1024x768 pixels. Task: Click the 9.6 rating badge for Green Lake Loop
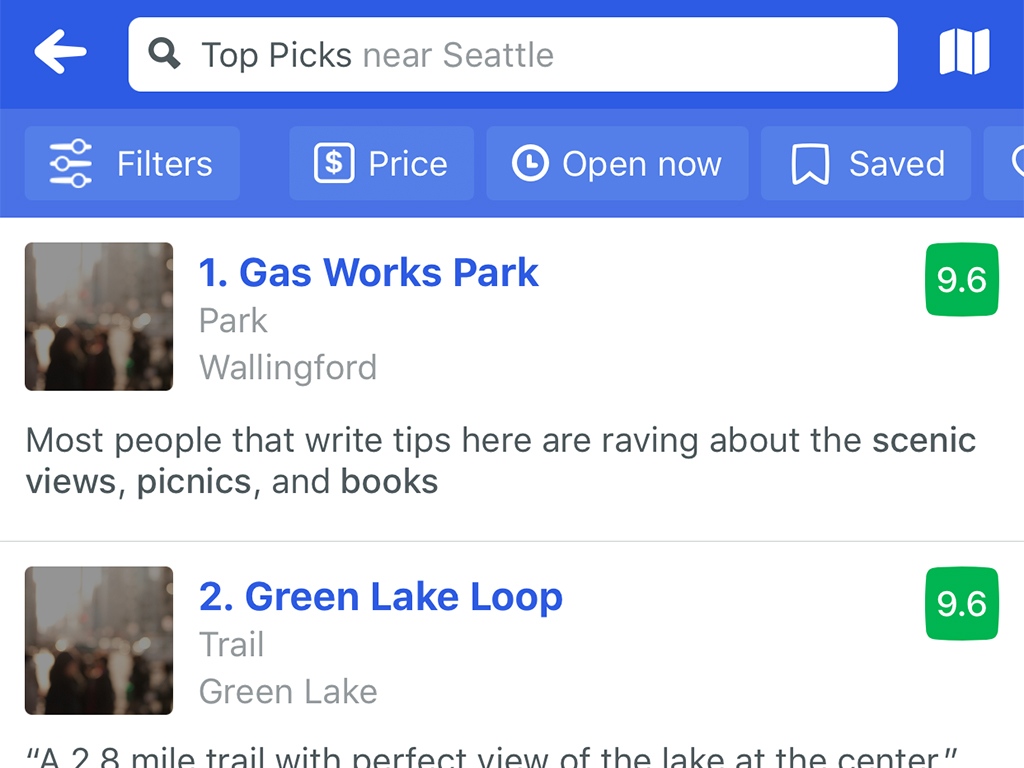(x=961, y=604)
